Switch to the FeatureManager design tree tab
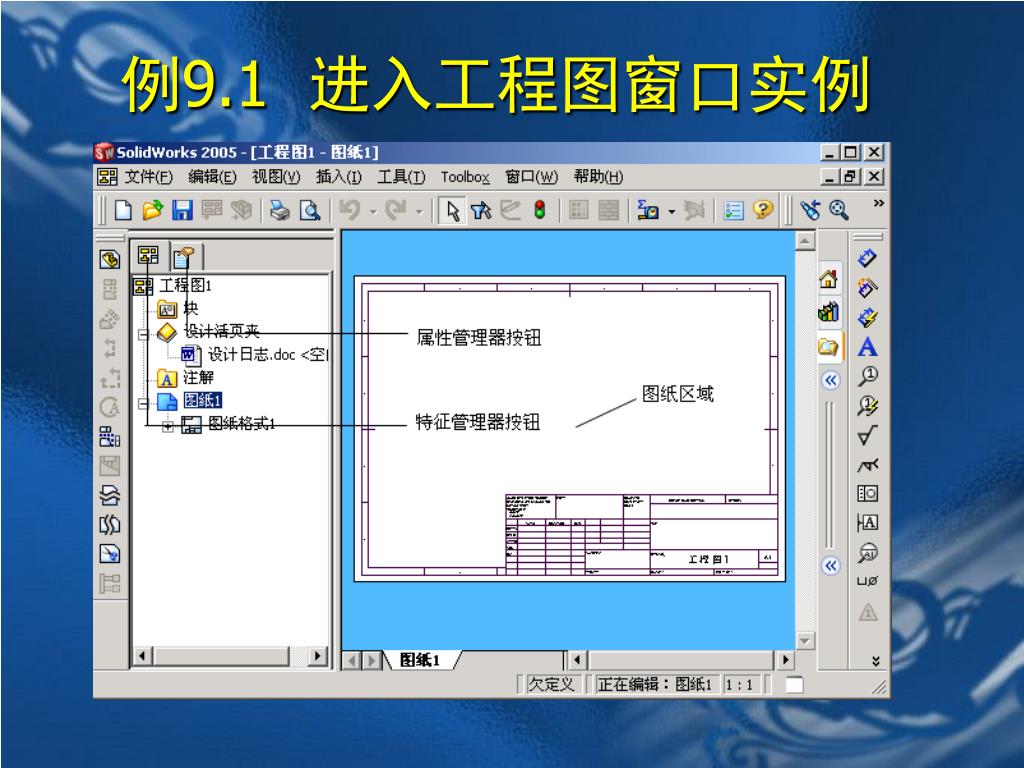This screenshot has height=768, width=1024. tap(148, 255)
